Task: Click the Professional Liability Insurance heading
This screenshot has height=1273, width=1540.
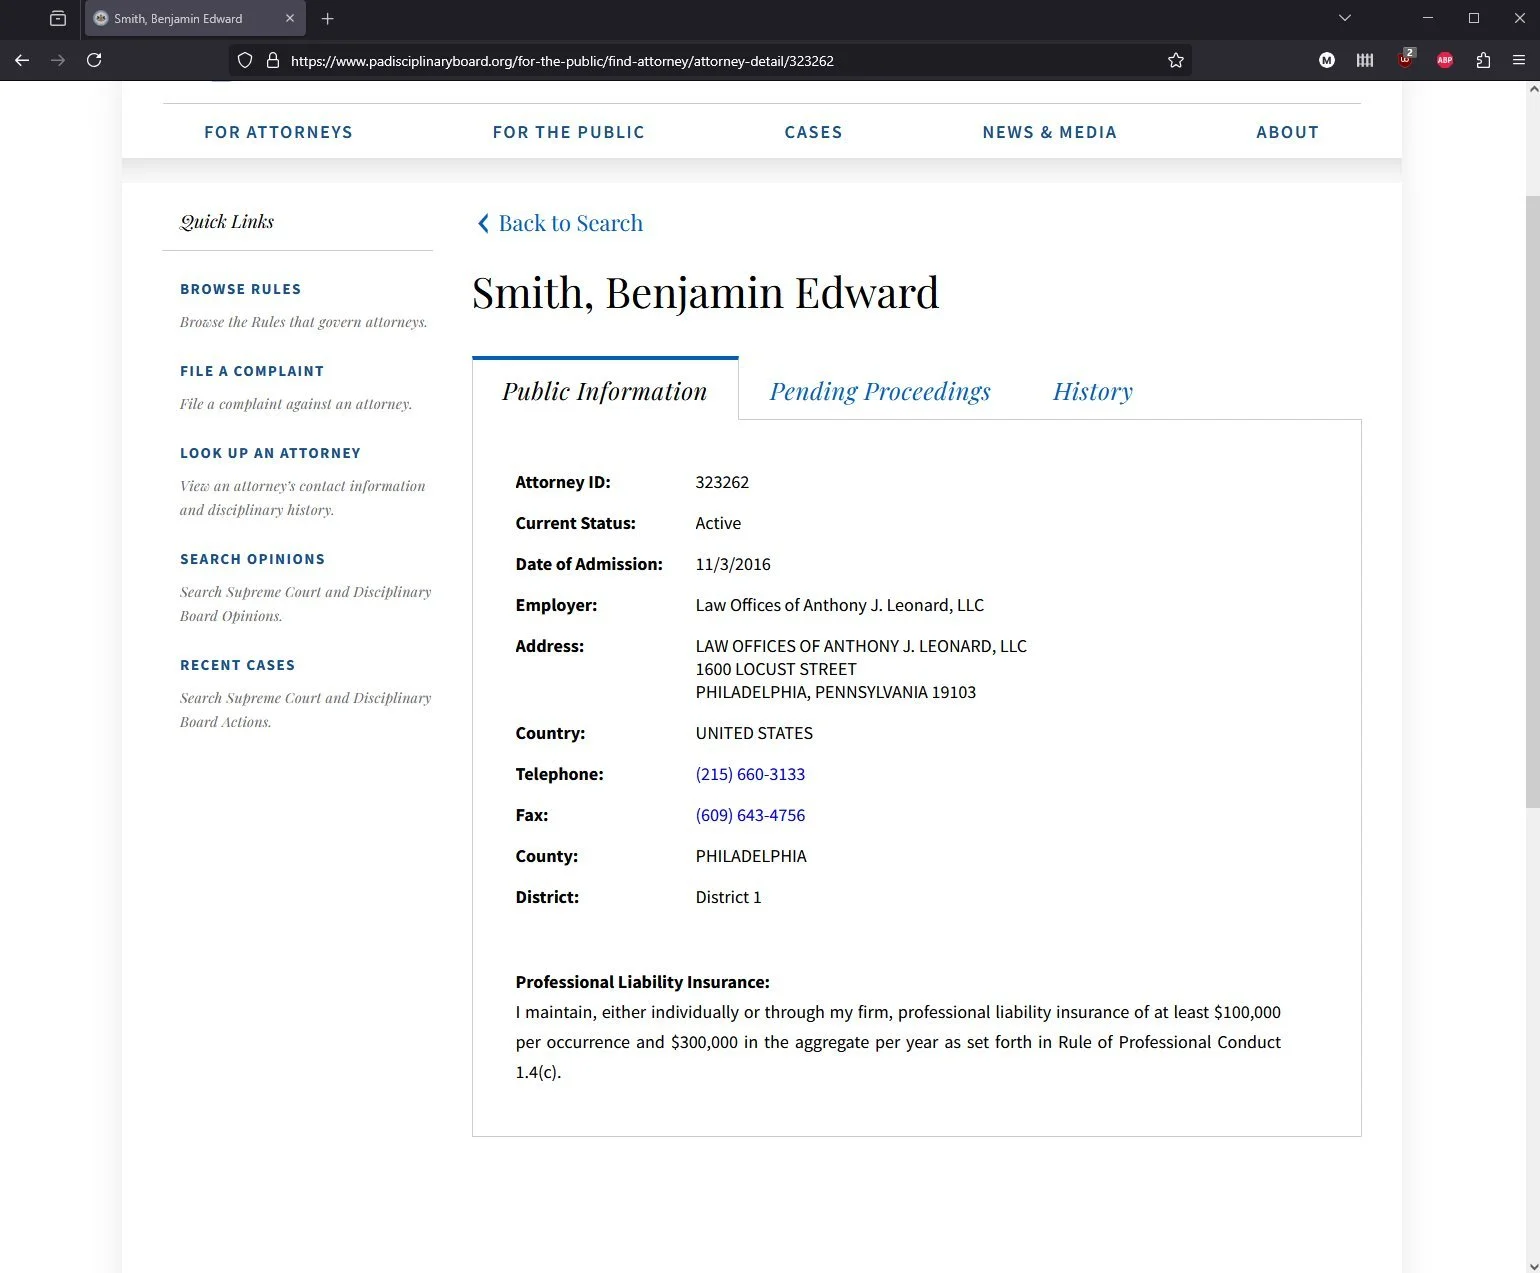Action: point(642,982)
